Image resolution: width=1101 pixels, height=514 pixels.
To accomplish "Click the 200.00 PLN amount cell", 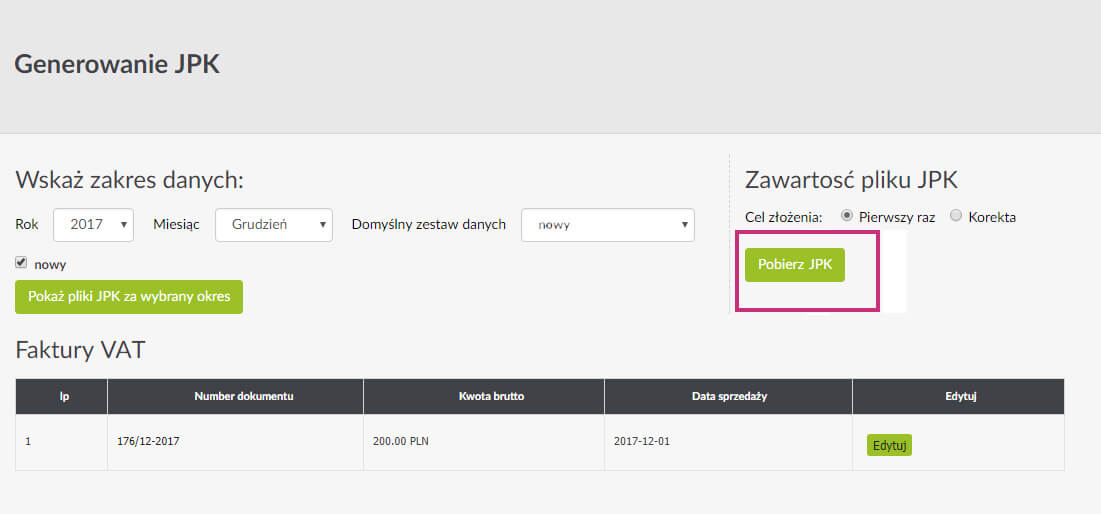I will tap(400, 441).
